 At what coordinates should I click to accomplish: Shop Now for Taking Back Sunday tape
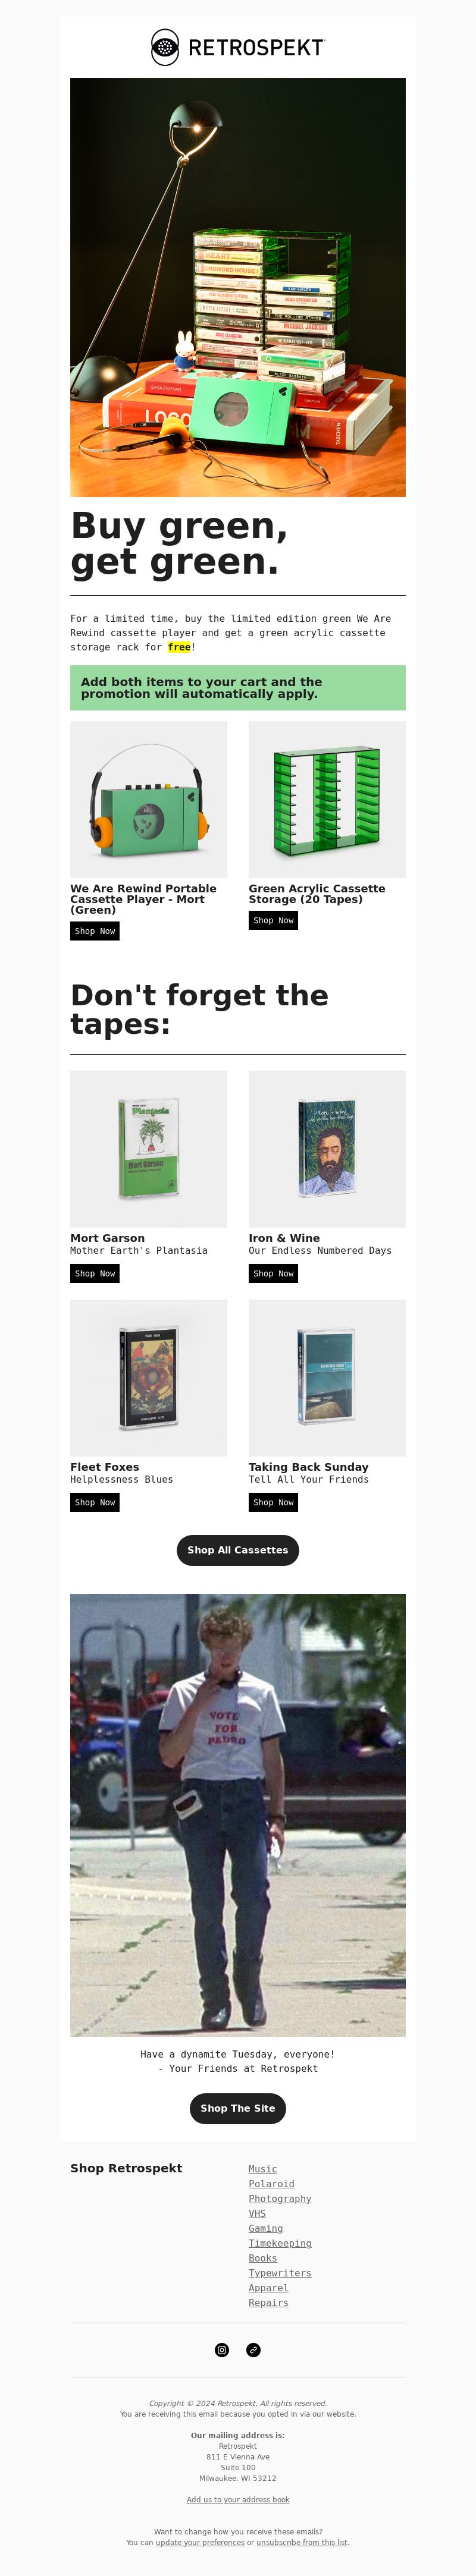pyautogui.click(x=273, y=1502)
